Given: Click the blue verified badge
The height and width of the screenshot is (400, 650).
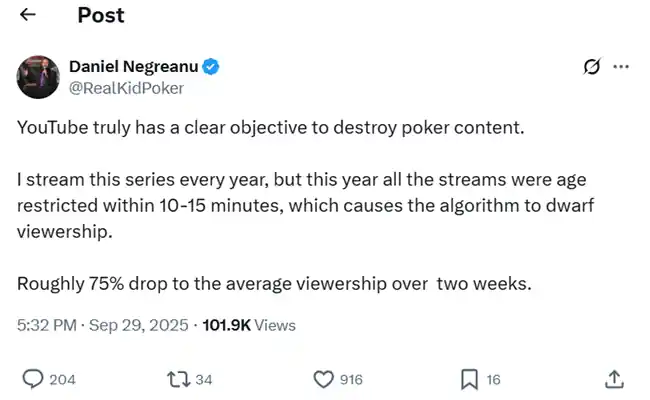Looking at the screenshot, I should (212, 67).
